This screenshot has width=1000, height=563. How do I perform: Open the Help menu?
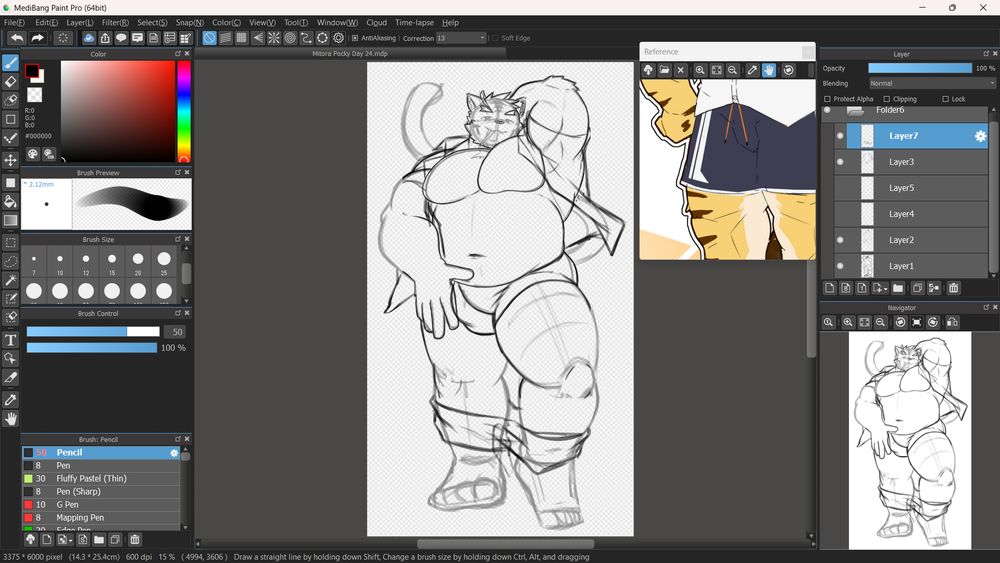point(450,22)
